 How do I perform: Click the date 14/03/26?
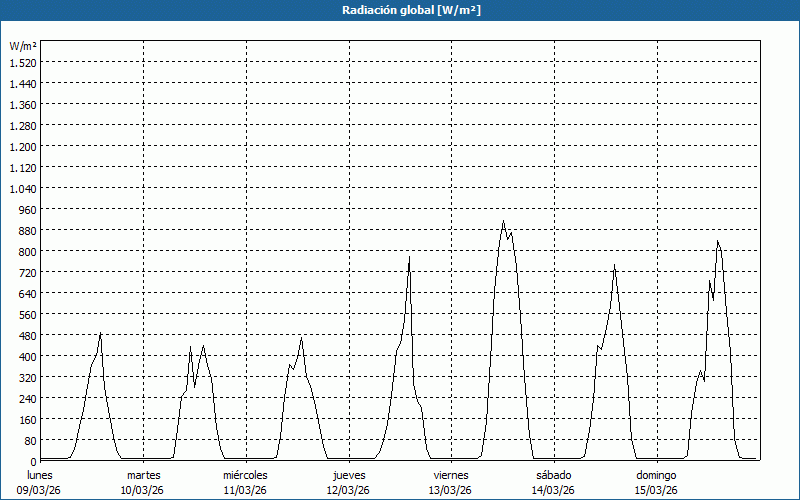click(553, 490)
